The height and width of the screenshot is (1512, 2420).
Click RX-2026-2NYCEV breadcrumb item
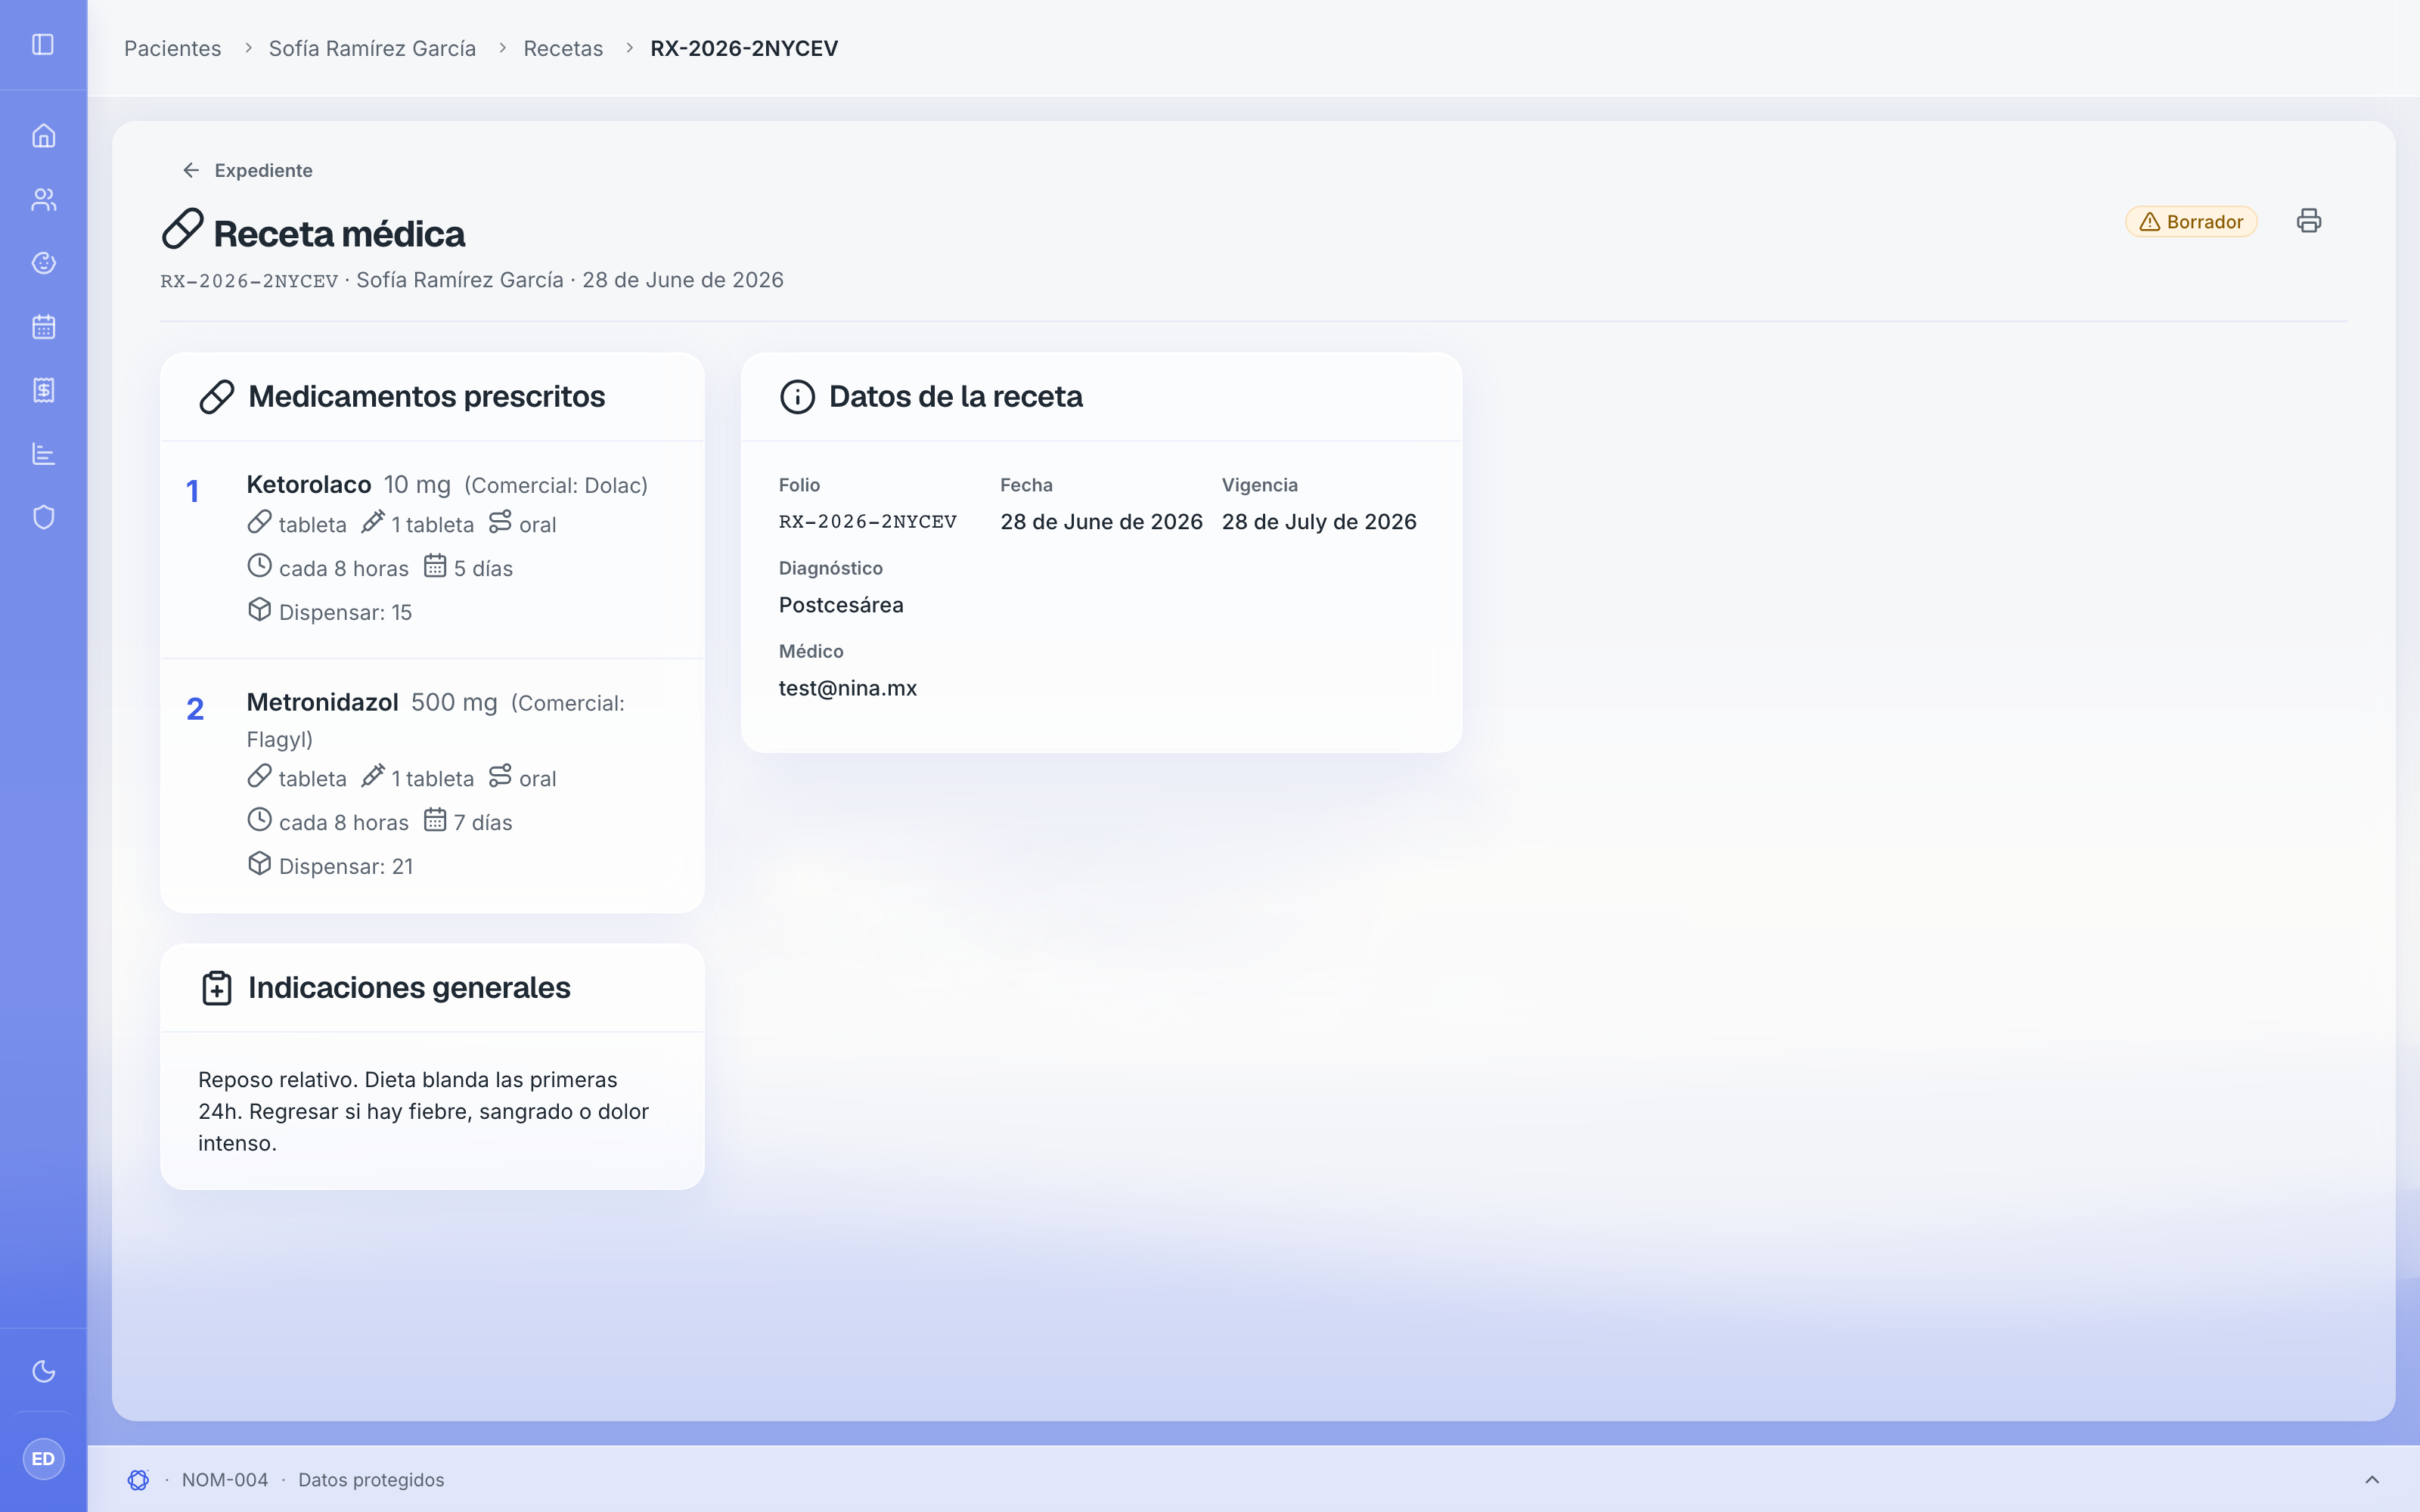(x=744, y=48)
